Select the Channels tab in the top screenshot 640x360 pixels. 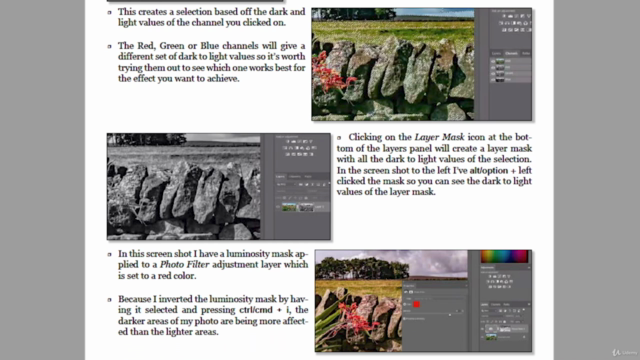pos(511,53)
